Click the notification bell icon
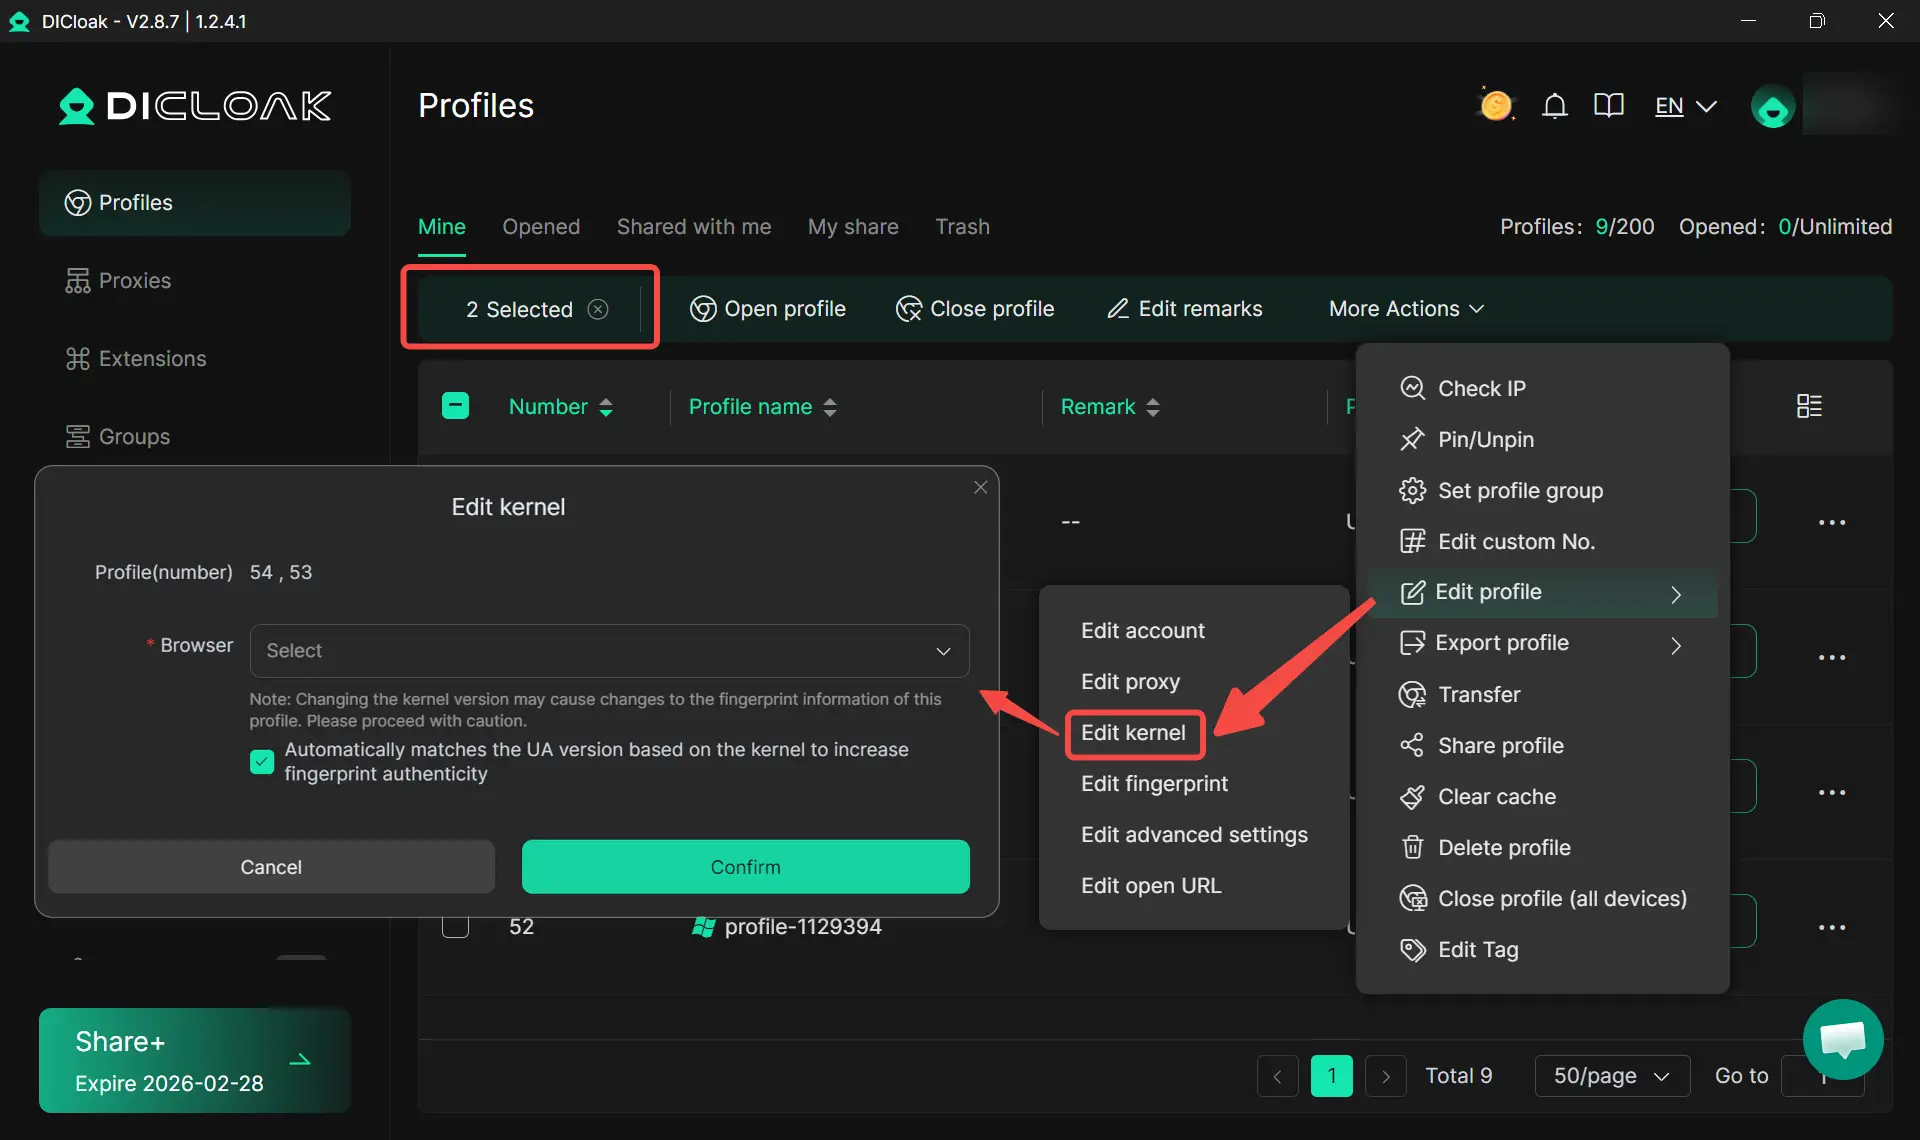1920x1140 pixels. [x=1554, y=106]
